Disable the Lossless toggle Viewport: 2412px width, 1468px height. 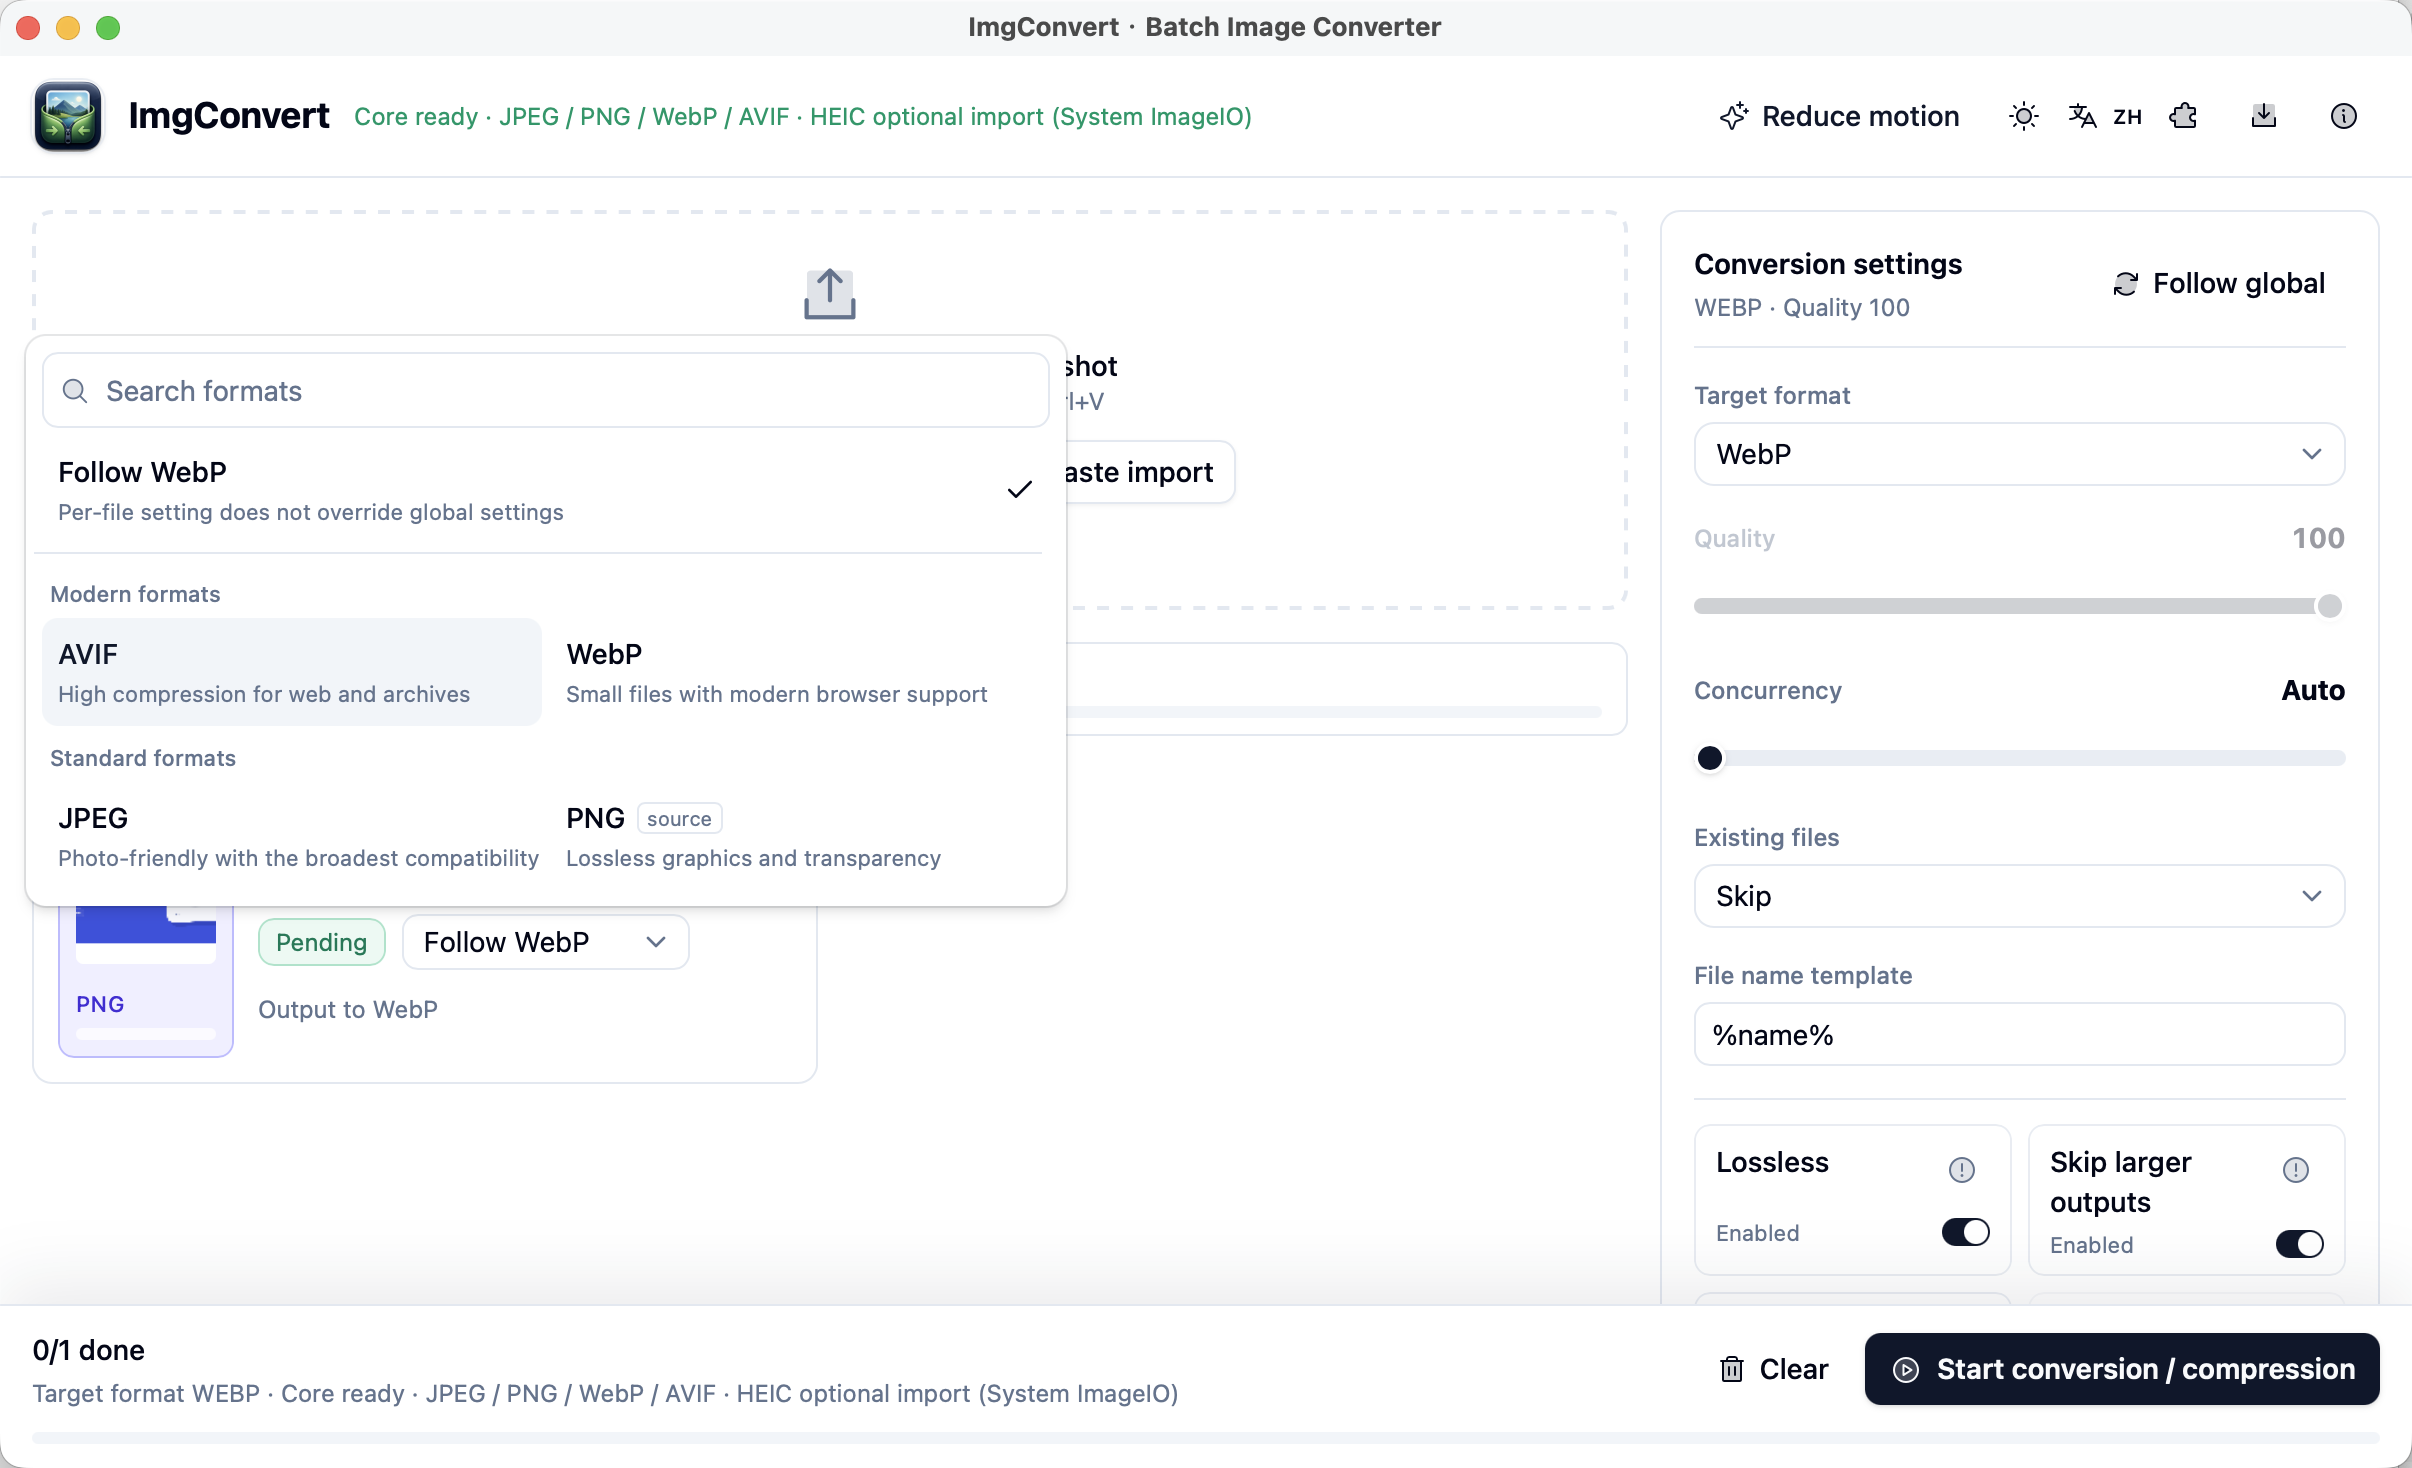point(1965,1232)
